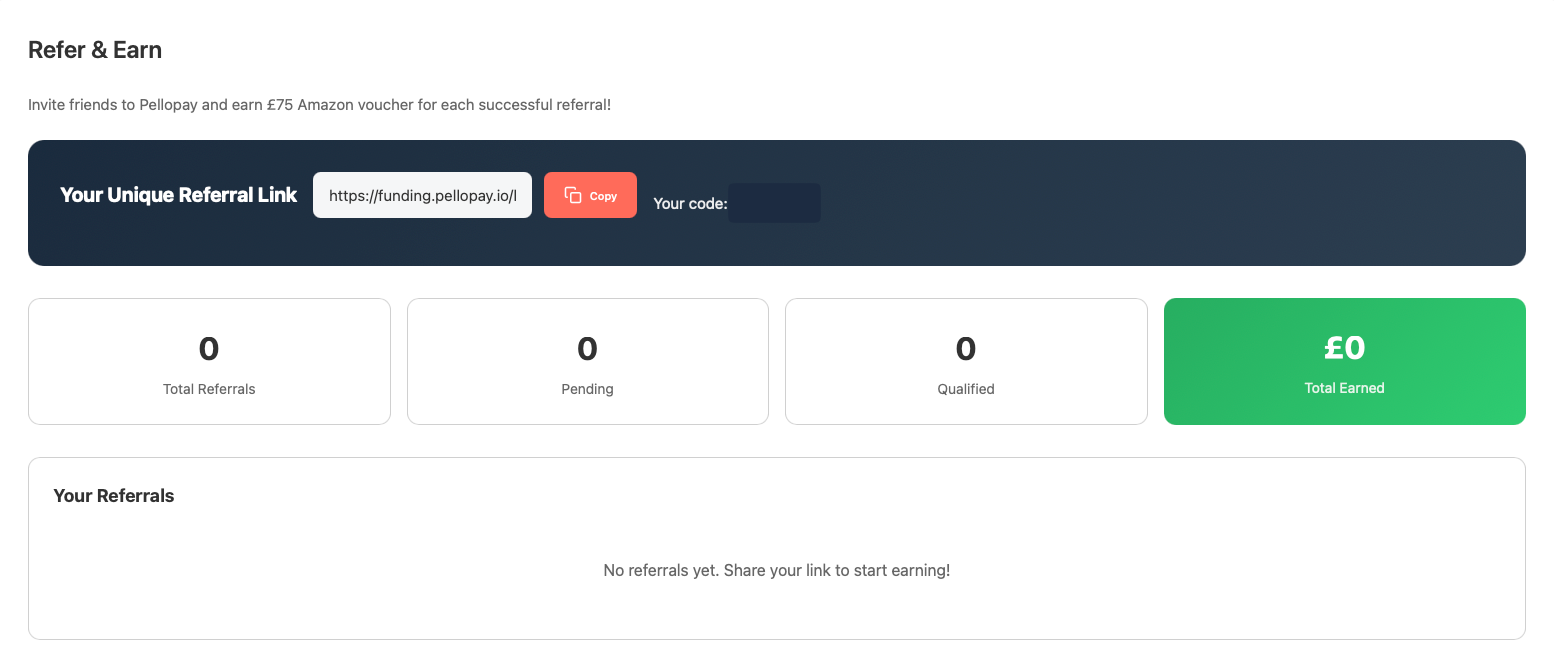The image size is (1554, 659).
Task: Click the £75 Amazon voucher description text
Action: coord(319,105)
